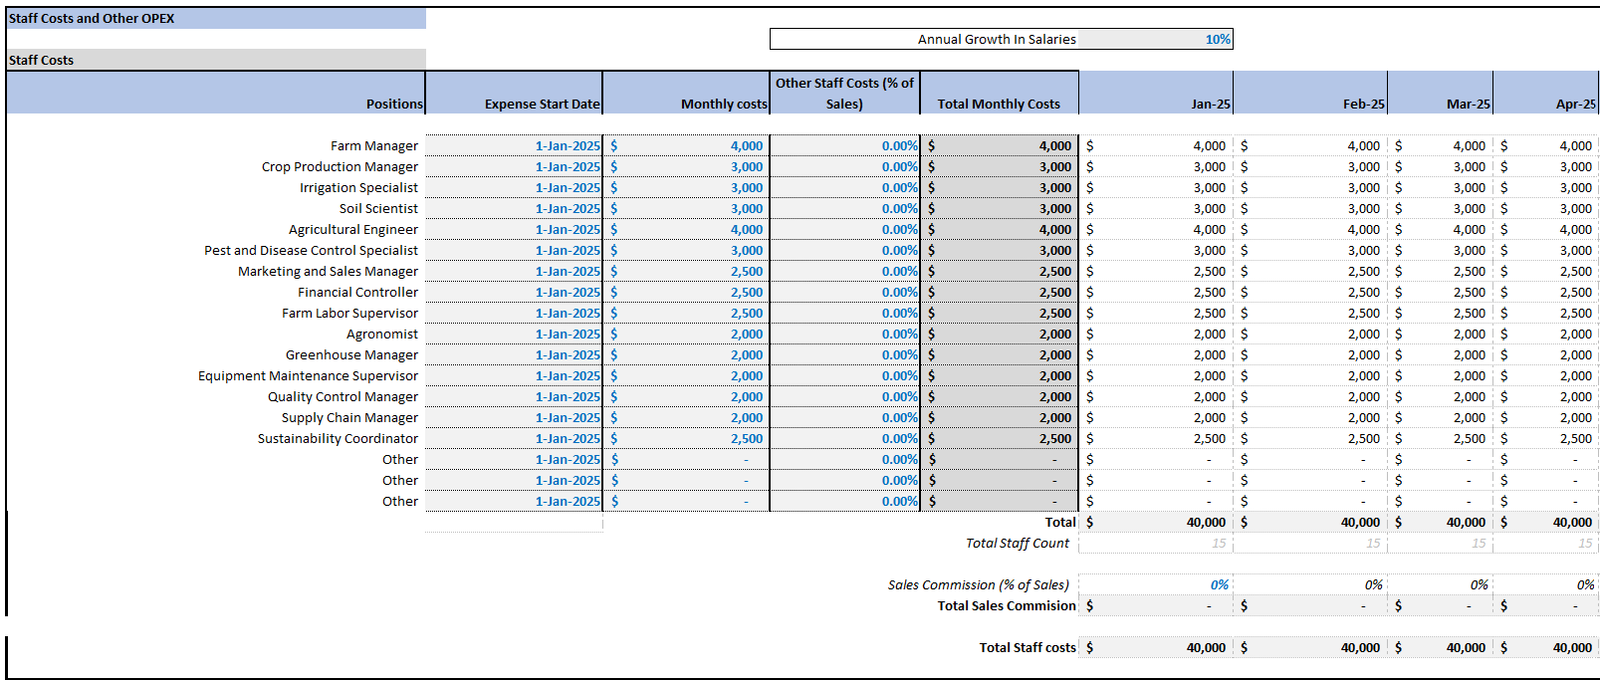The image size is (1600, 680).
Task: Select the Soil Scientist position cell
Action: click(378, 209)
